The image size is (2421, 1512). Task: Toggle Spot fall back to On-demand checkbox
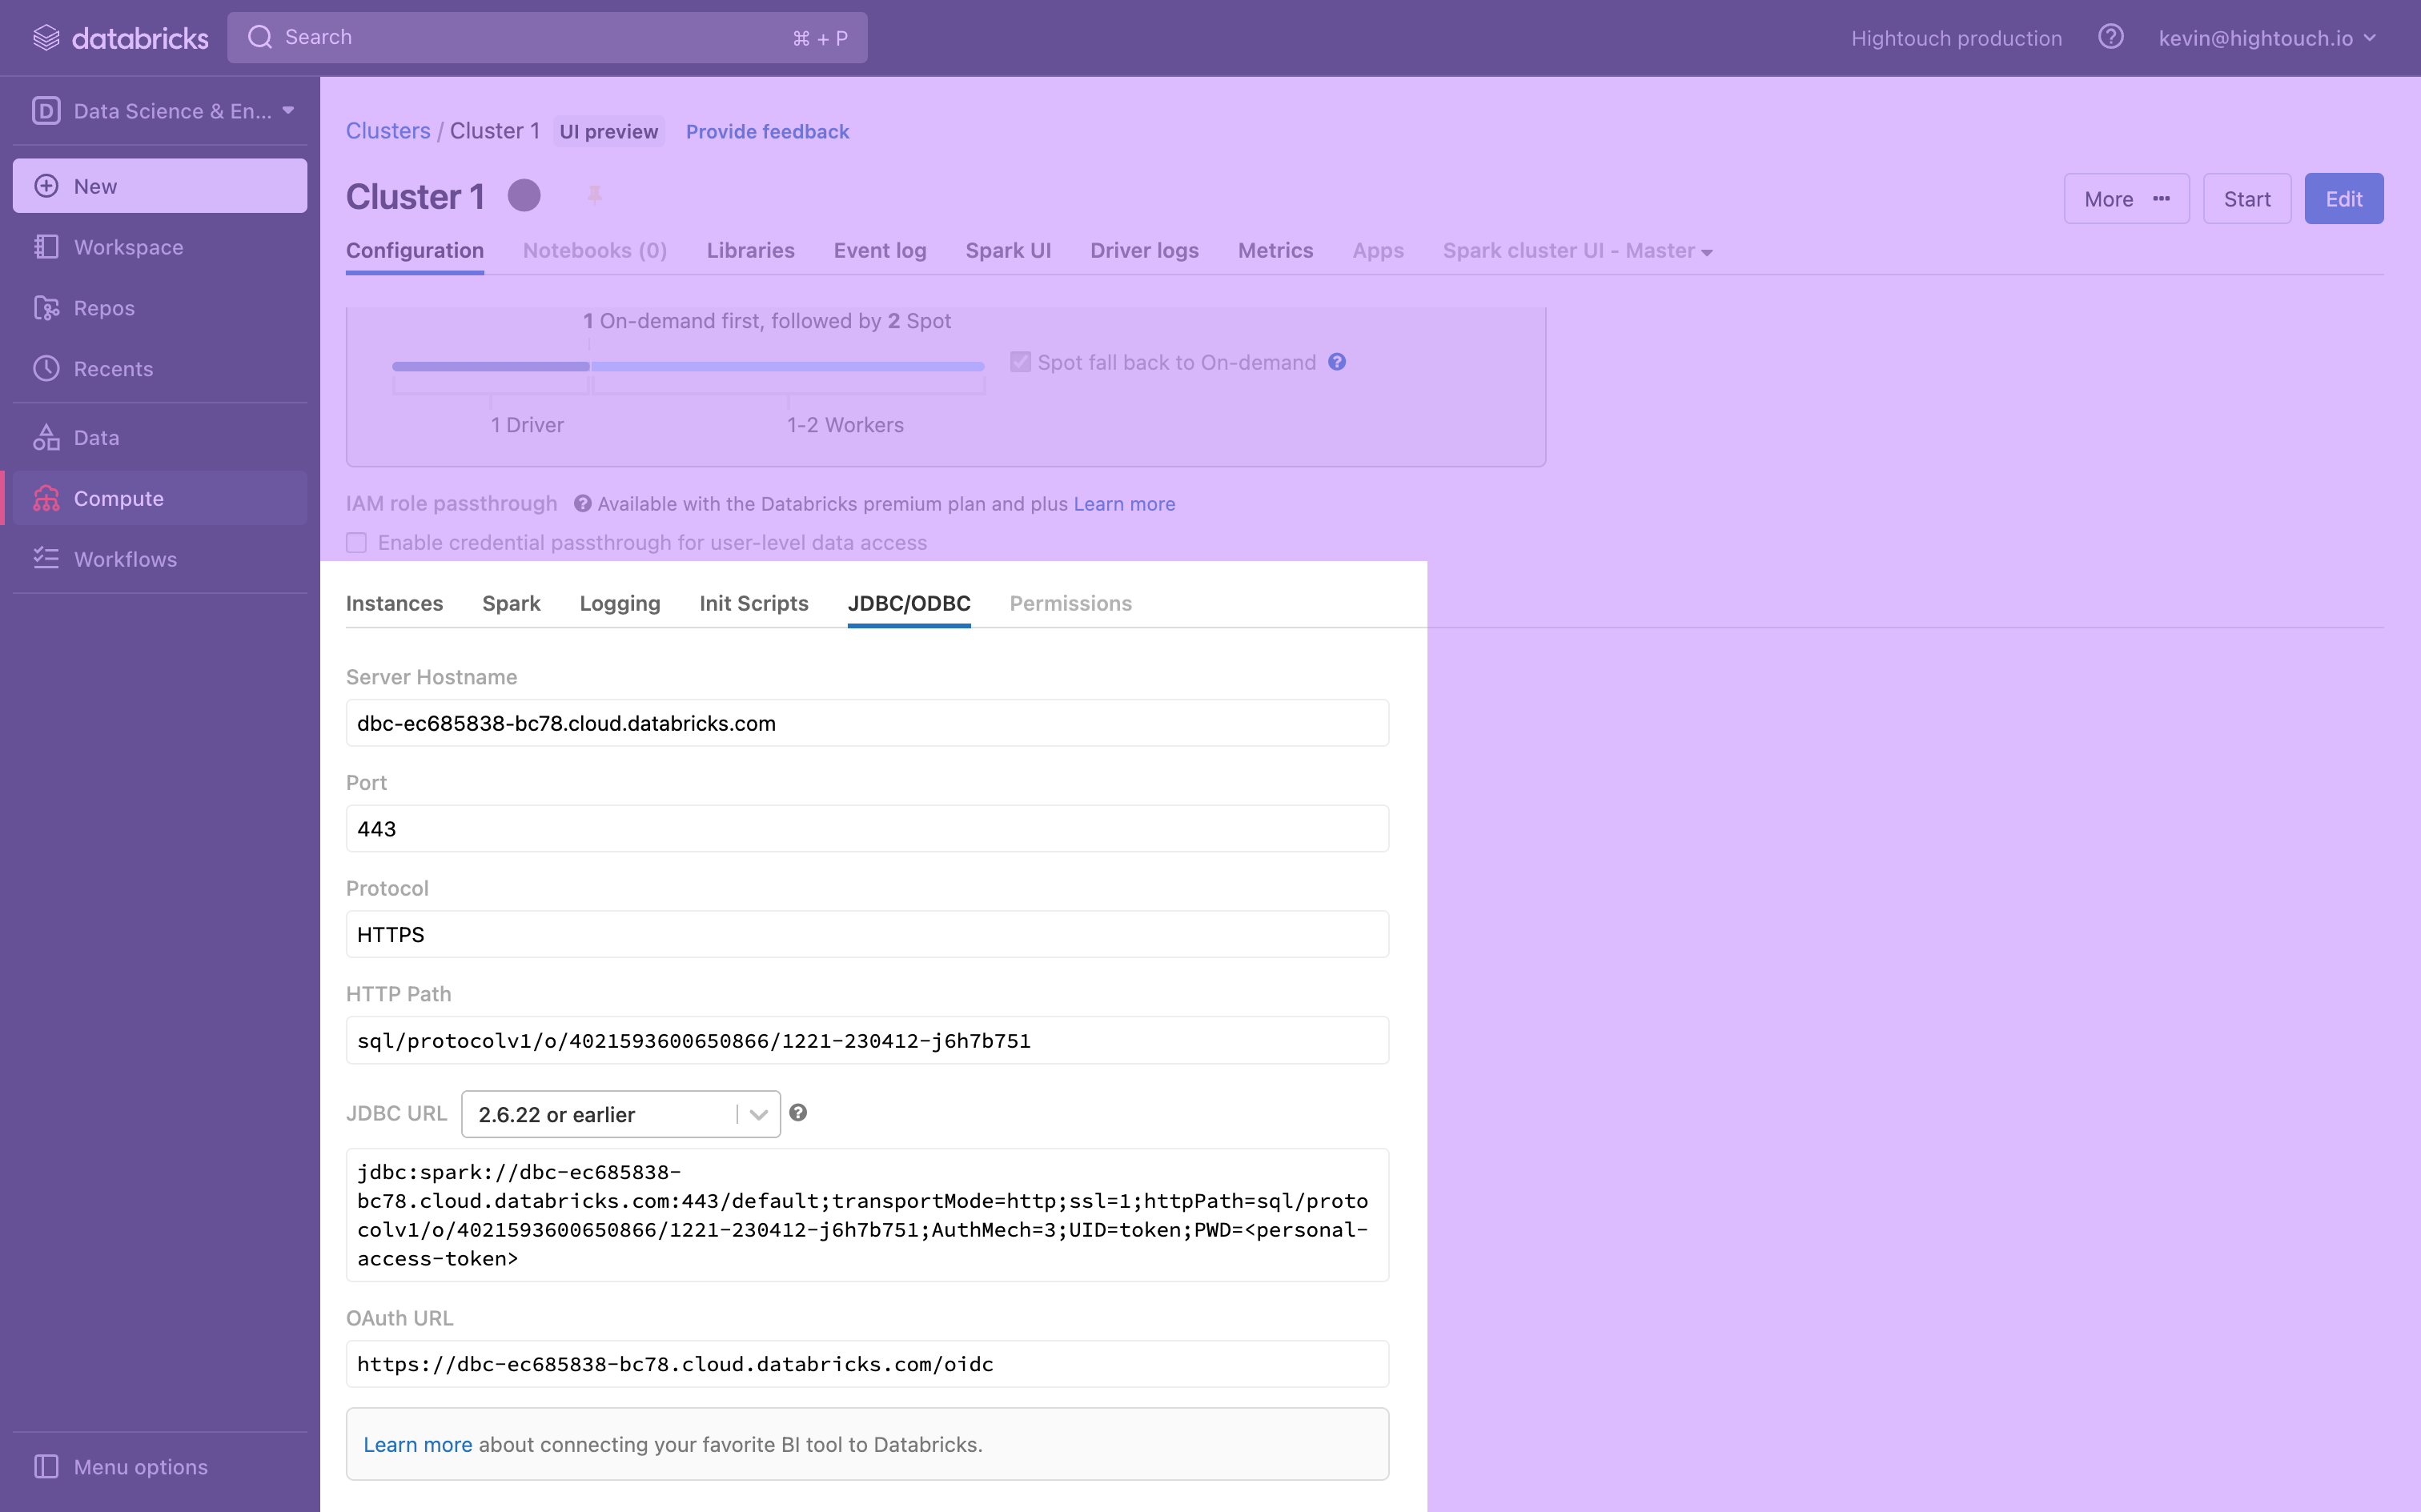[x=1020, y=362]
